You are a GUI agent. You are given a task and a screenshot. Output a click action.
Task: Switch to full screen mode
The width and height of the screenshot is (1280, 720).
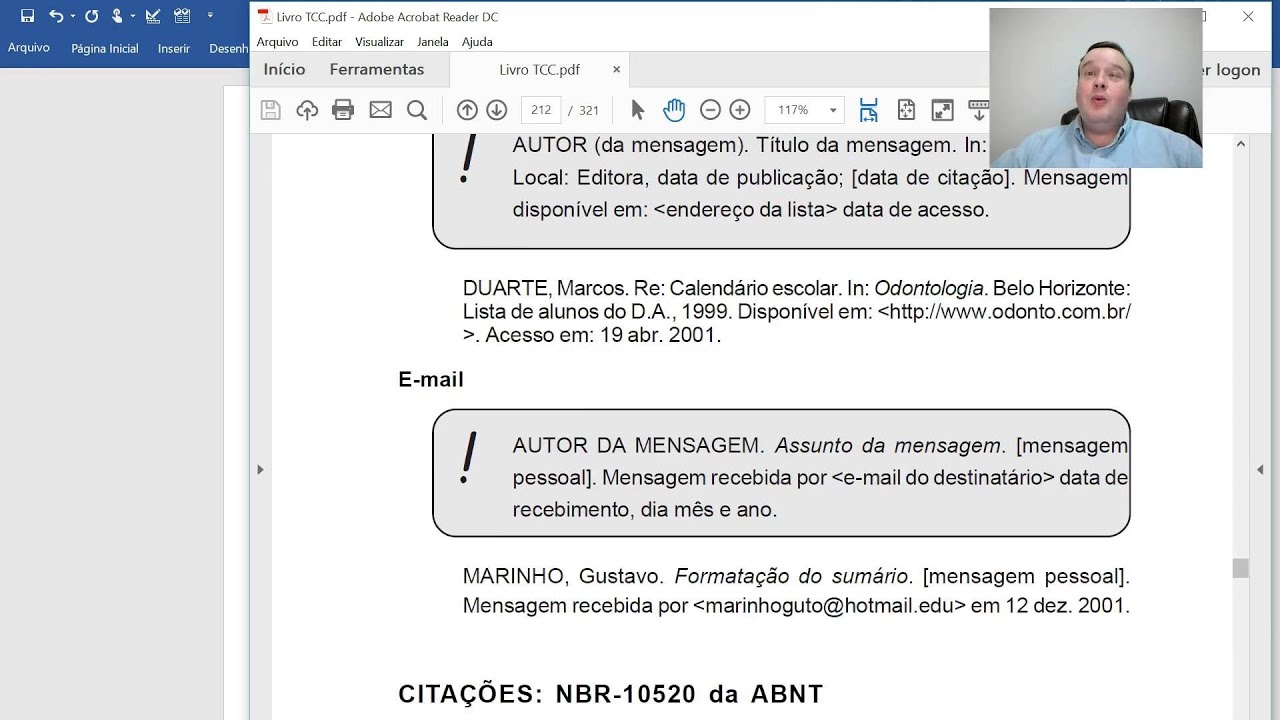click(942, 110)
